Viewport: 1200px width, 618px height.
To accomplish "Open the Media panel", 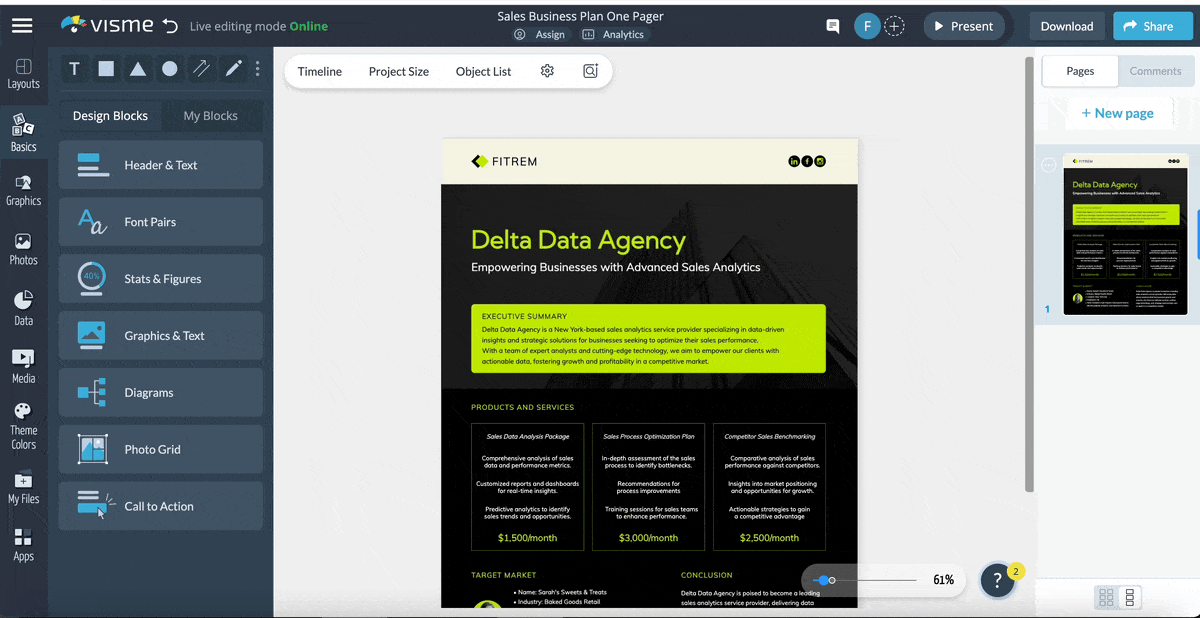I will [24, 364].
